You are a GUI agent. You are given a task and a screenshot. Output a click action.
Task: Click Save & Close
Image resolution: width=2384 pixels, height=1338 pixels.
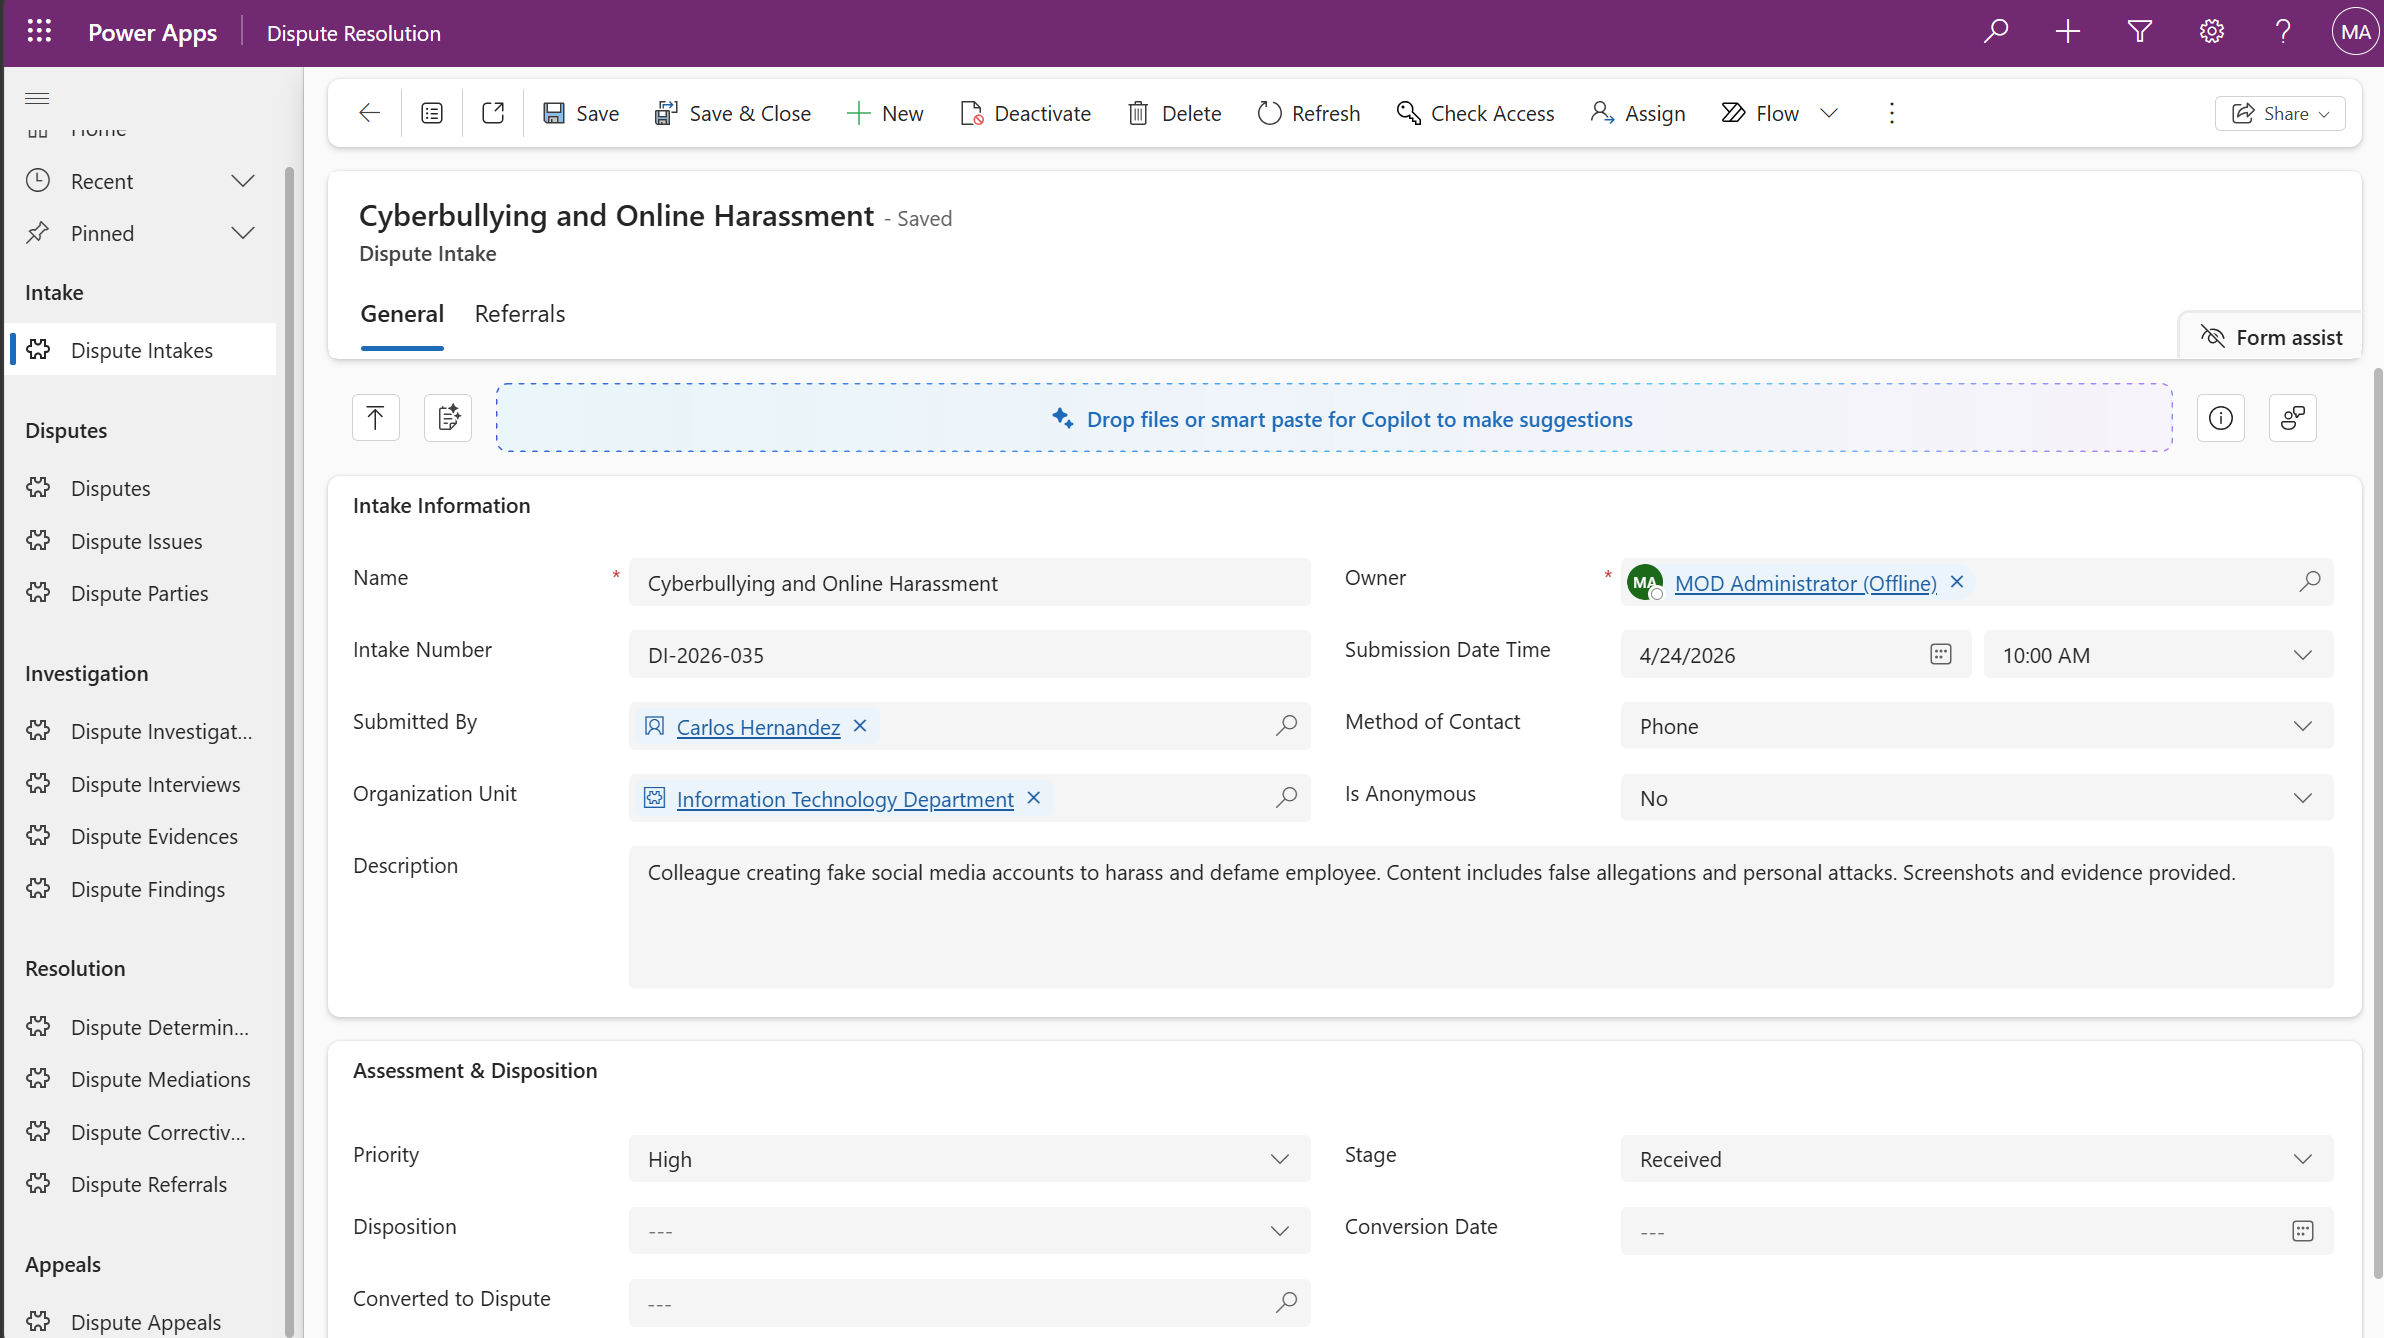tap(732, 113)
